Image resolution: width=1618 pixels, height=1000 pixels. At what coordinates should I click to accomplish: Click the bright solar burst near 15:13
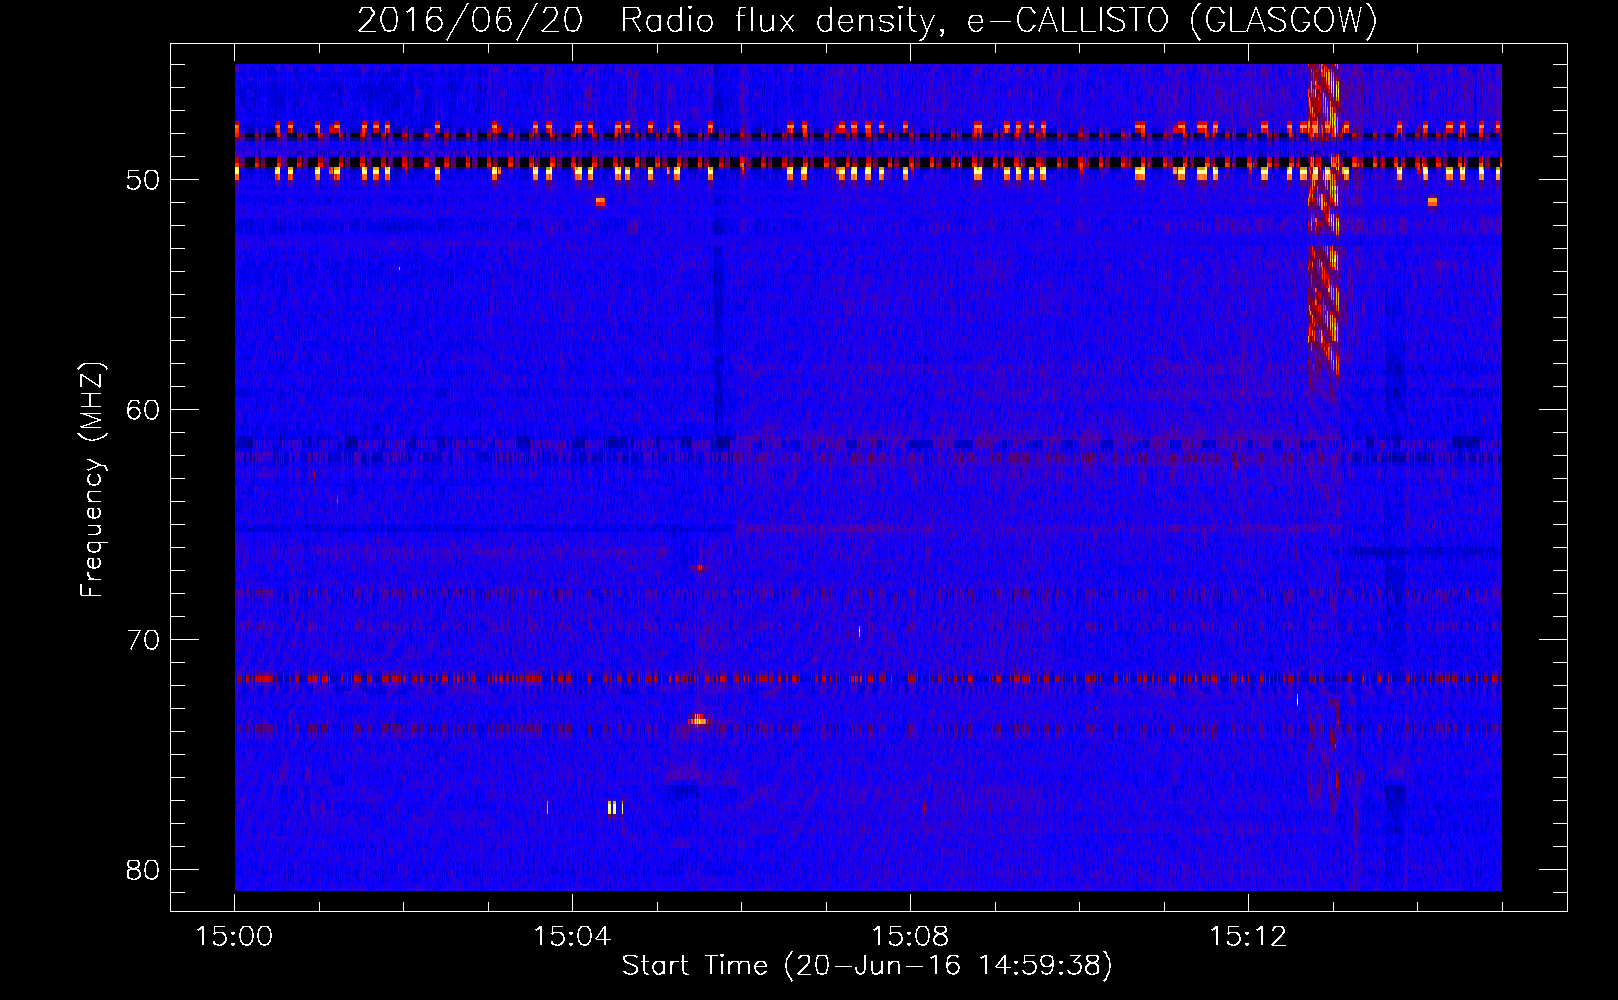[1324, 220]
